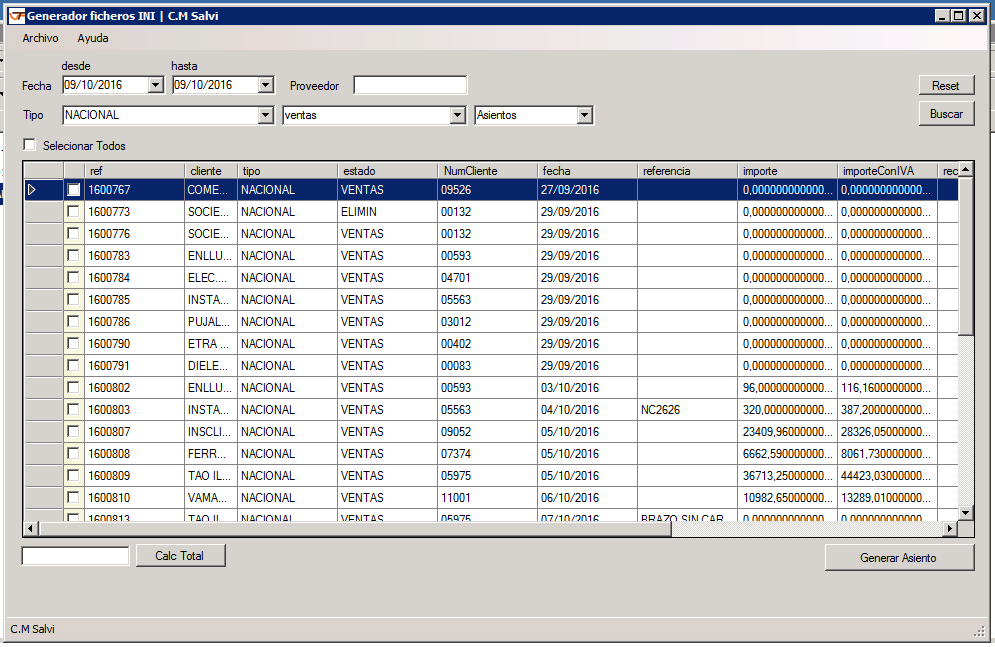Click the row selector arrow for 1600767
Image resolution: width=995 pixels, height=647 pixels.
coord(32,190)
